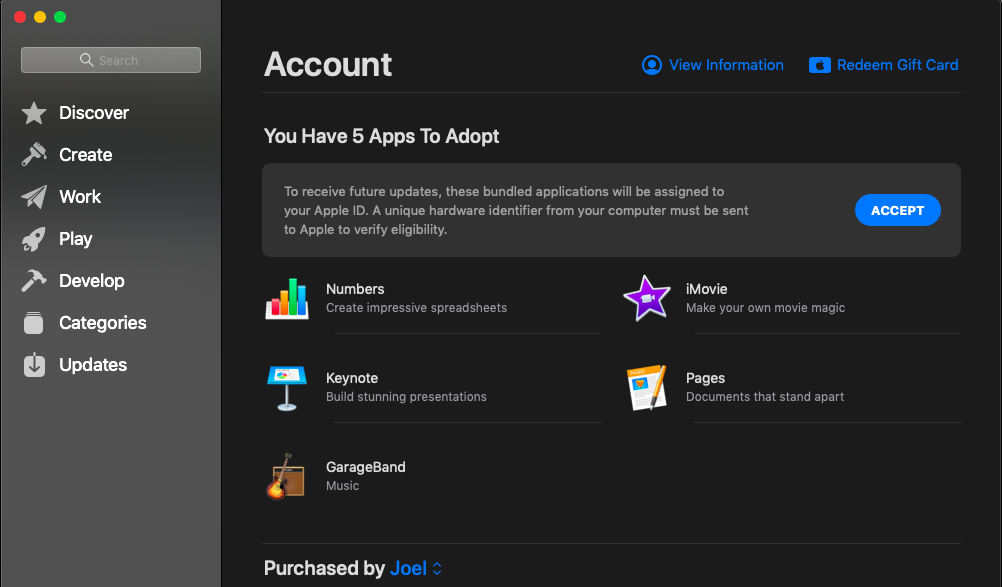Click the Categories stack icon
1002x587 pixels.
[x=34, y=322]
